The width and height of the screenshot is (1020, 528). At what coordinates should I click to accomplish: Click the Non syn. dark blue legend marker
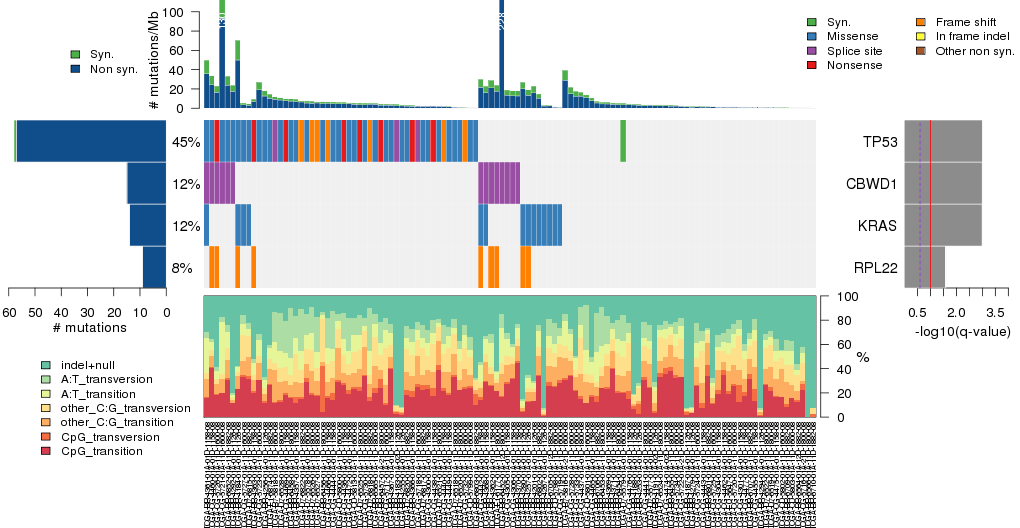(75, 68)
